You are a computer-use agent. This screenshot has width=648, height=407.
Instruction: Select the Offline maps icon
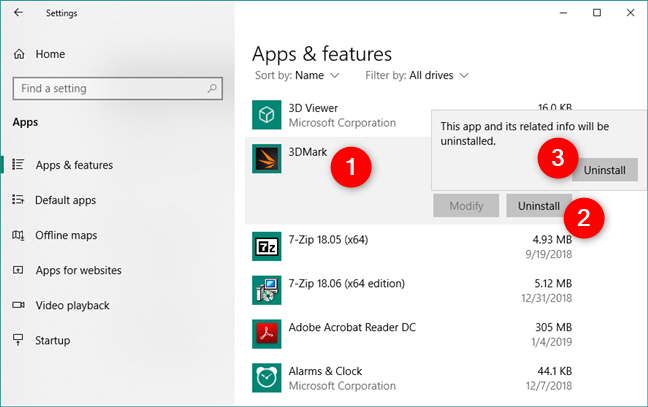18,235
